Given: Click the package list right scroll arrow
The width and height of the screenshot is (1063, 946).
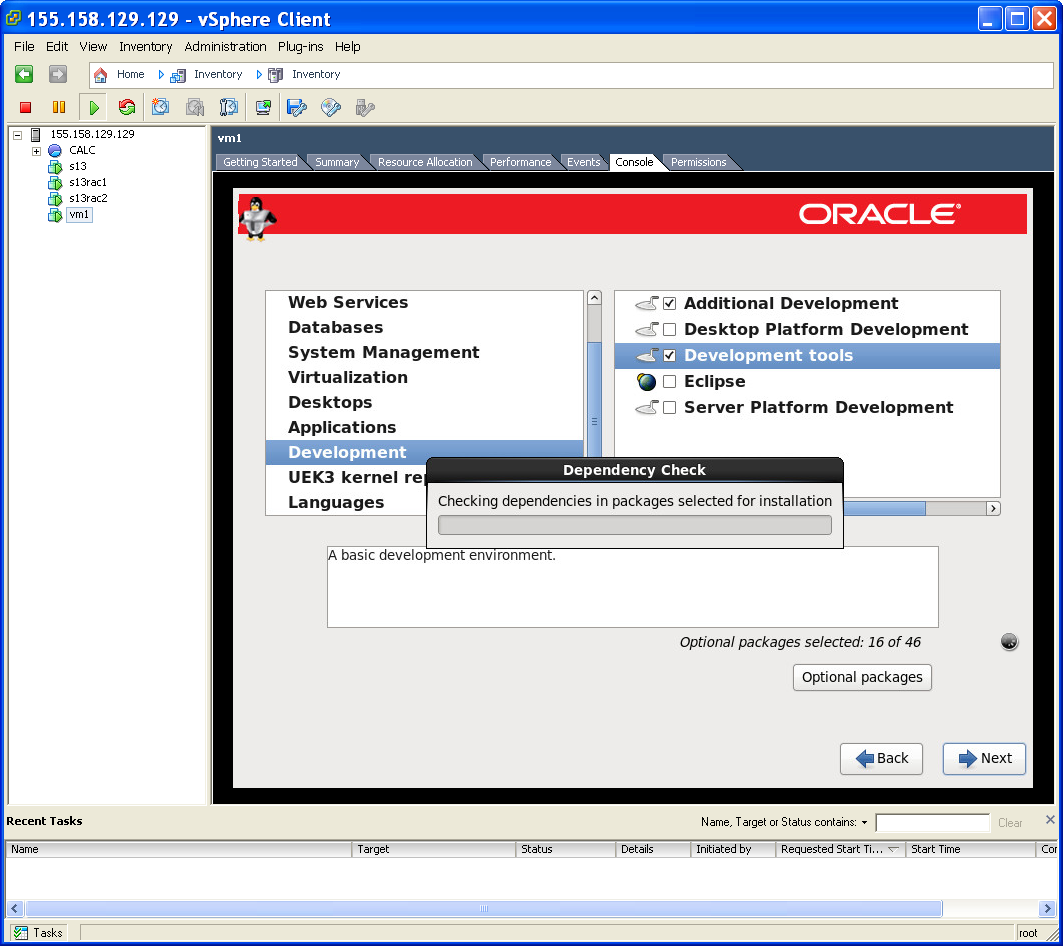Looking at the screenshot, I should tap(993, 509).
